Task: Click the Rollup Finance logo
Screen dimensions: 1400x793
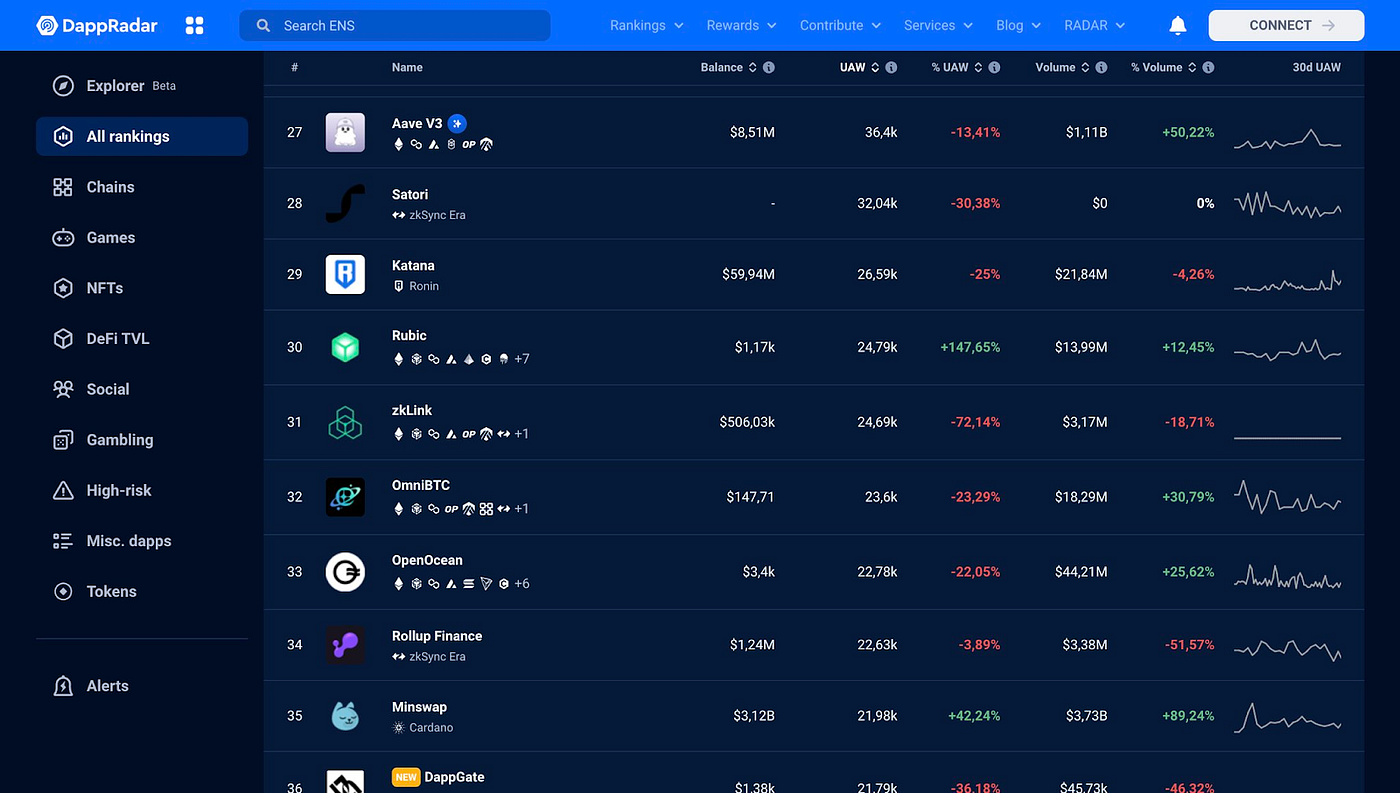Action: pos(345,645)
